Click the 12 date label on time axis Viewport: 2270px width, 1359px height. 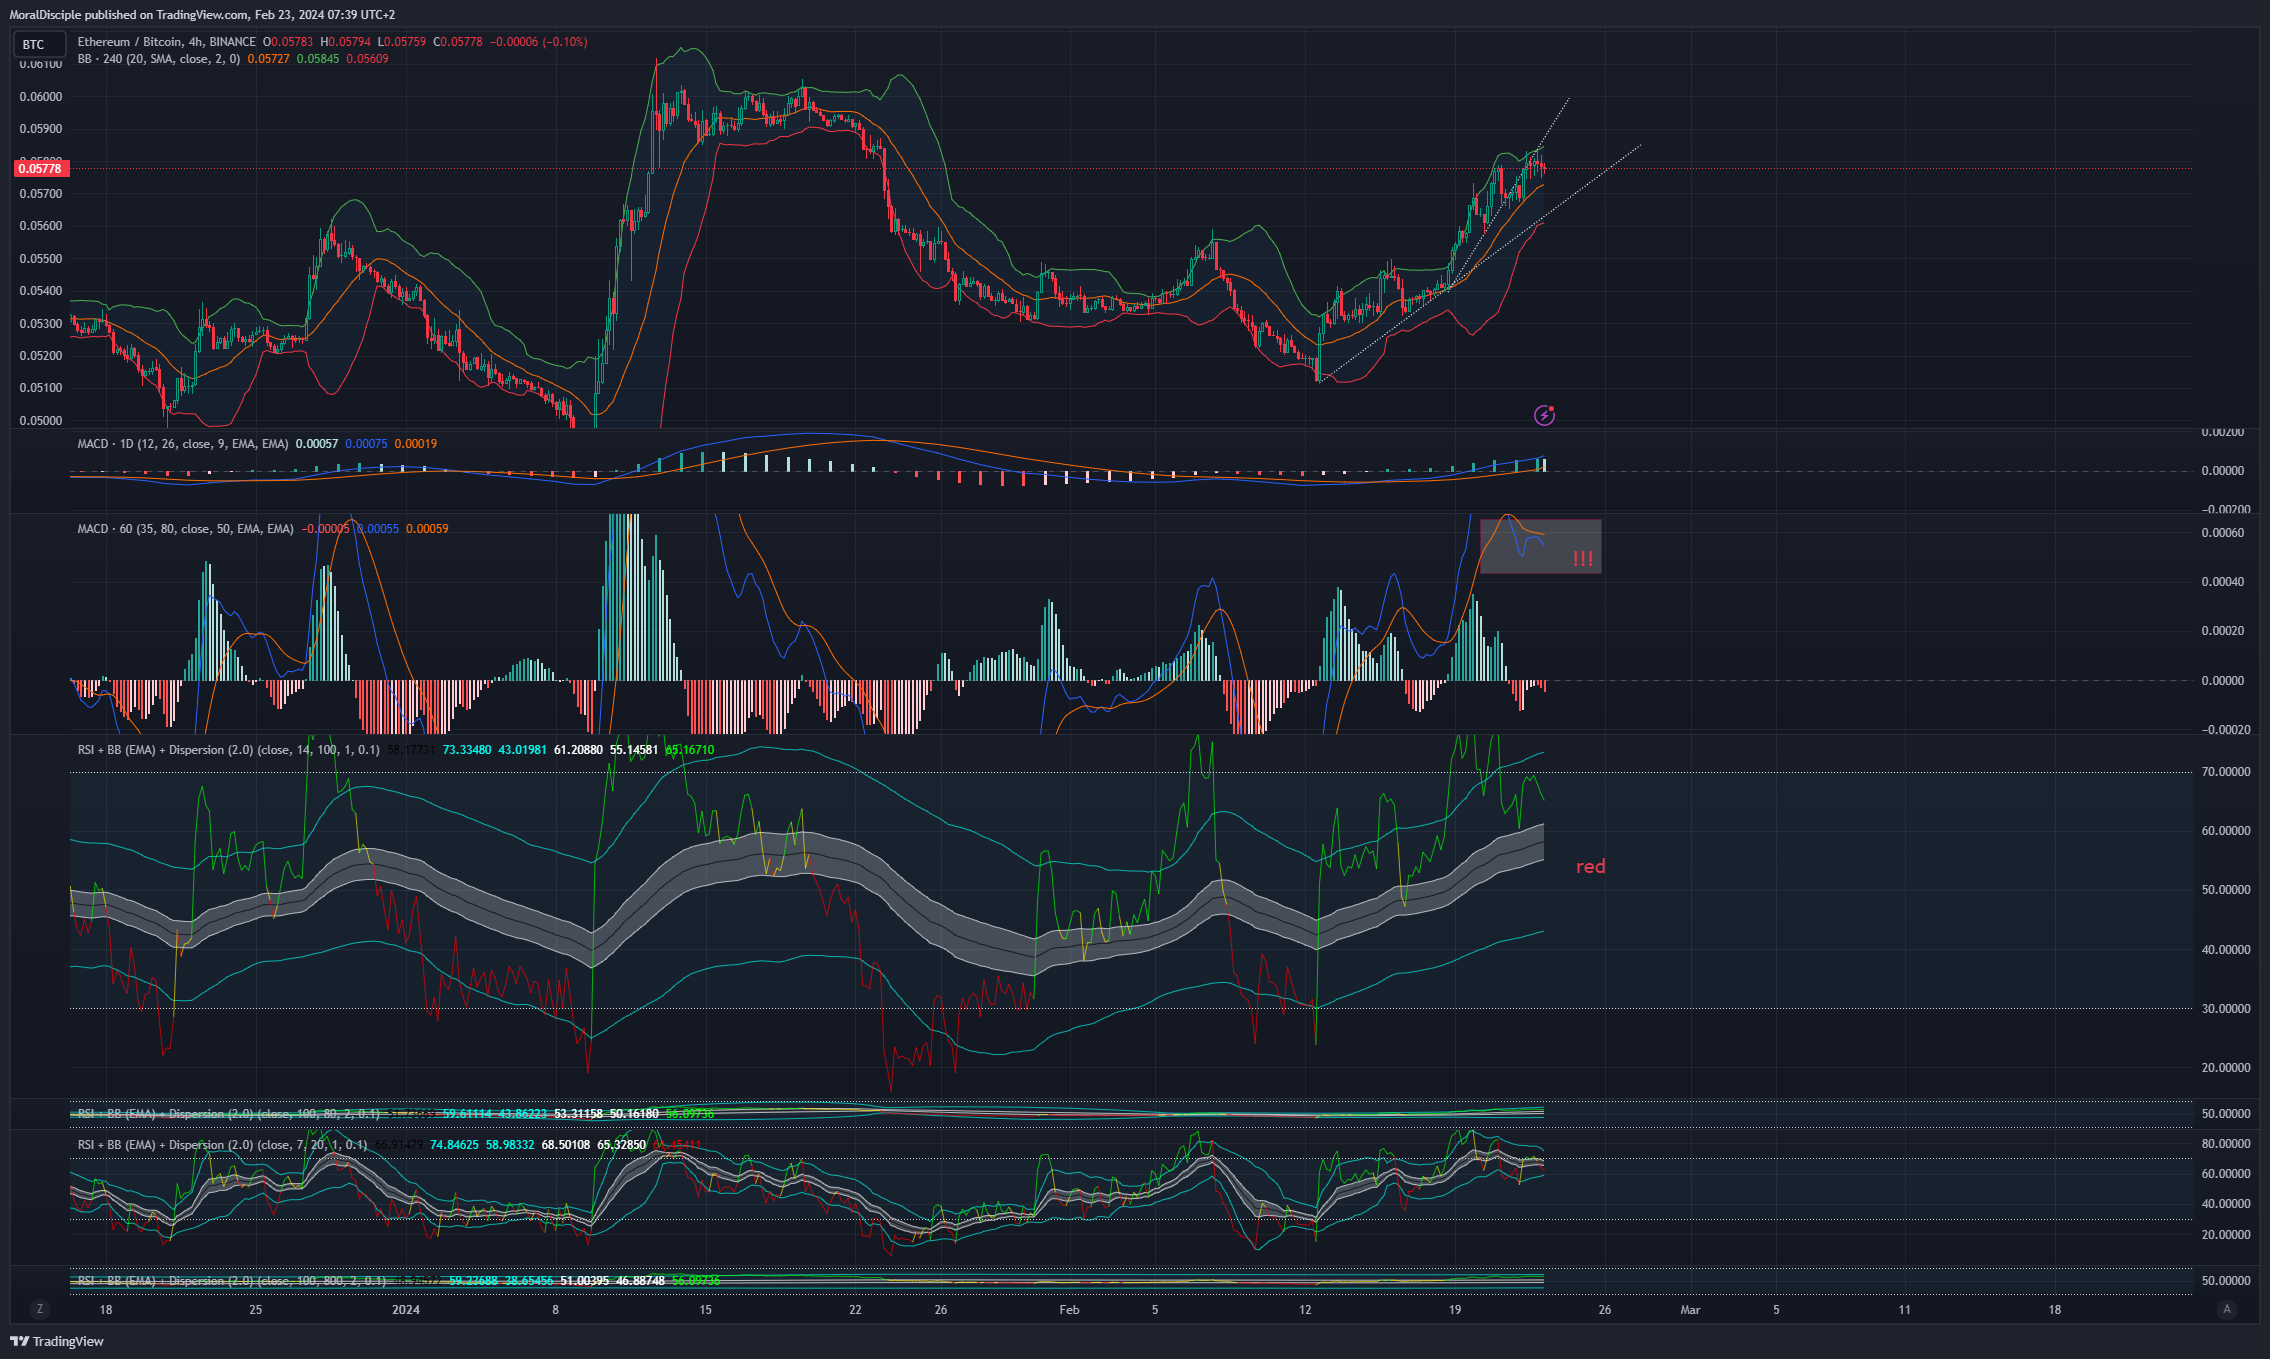point(1305,1310)
